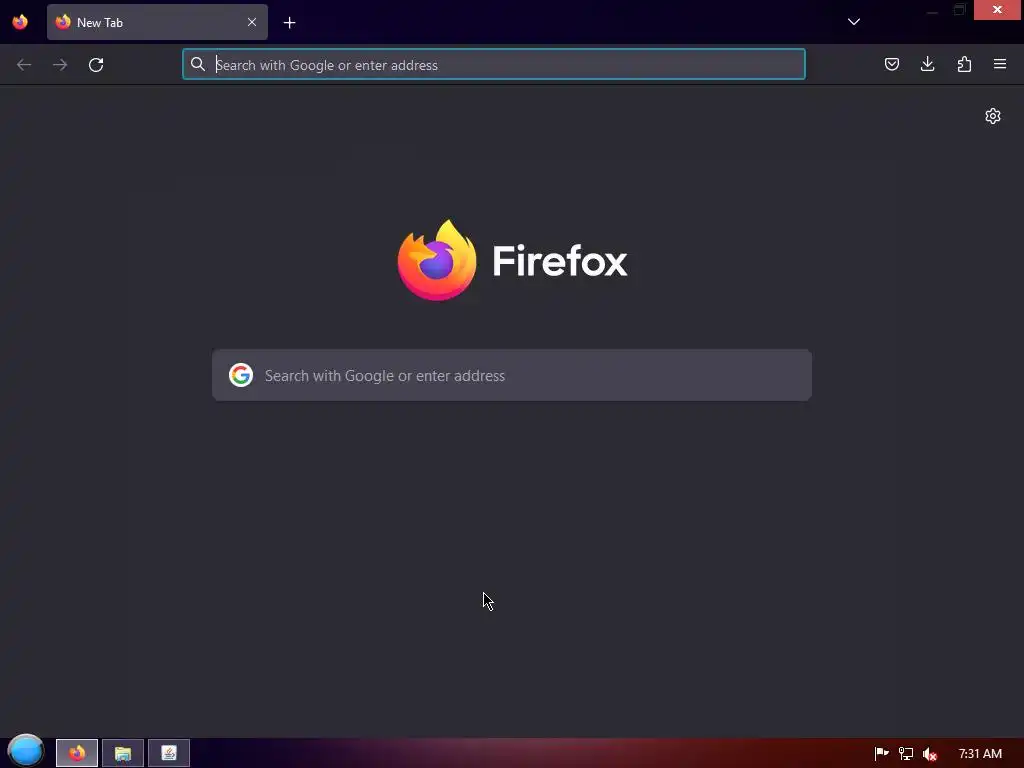Open the Downloads panel
The width and height of the screenshot is (1024, 768).
click(x=927, y=64)
